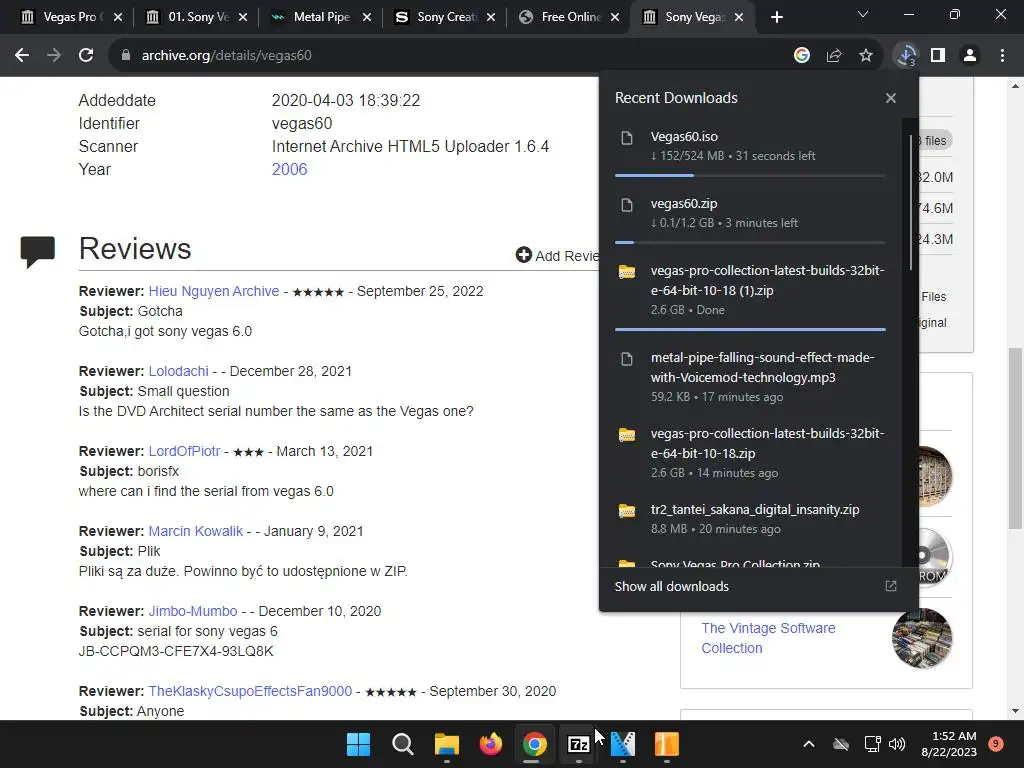
Task: Switch to the 01. Sony Ve tab
Action: pyautogui.click(x=194, y=17)
